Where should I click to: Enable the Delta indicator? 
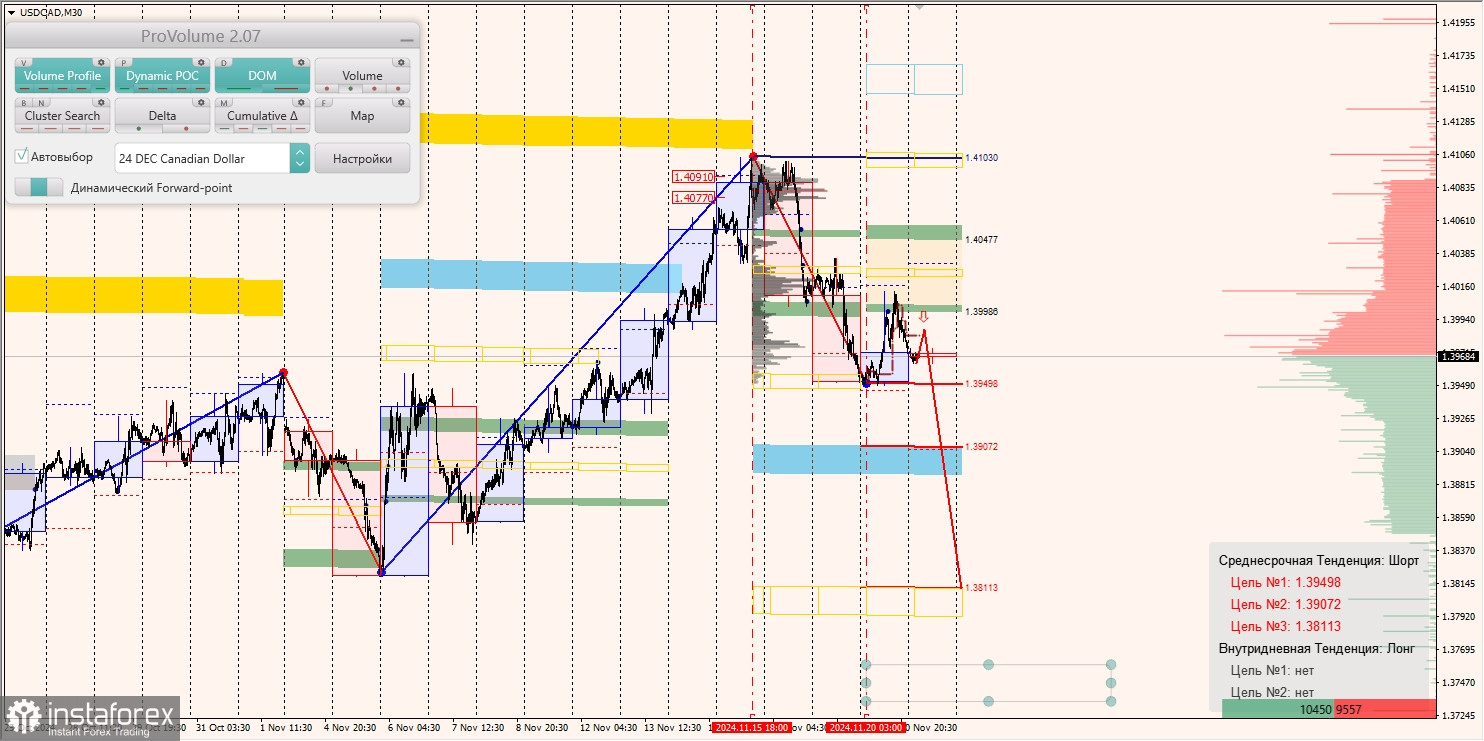pos(163,115)
